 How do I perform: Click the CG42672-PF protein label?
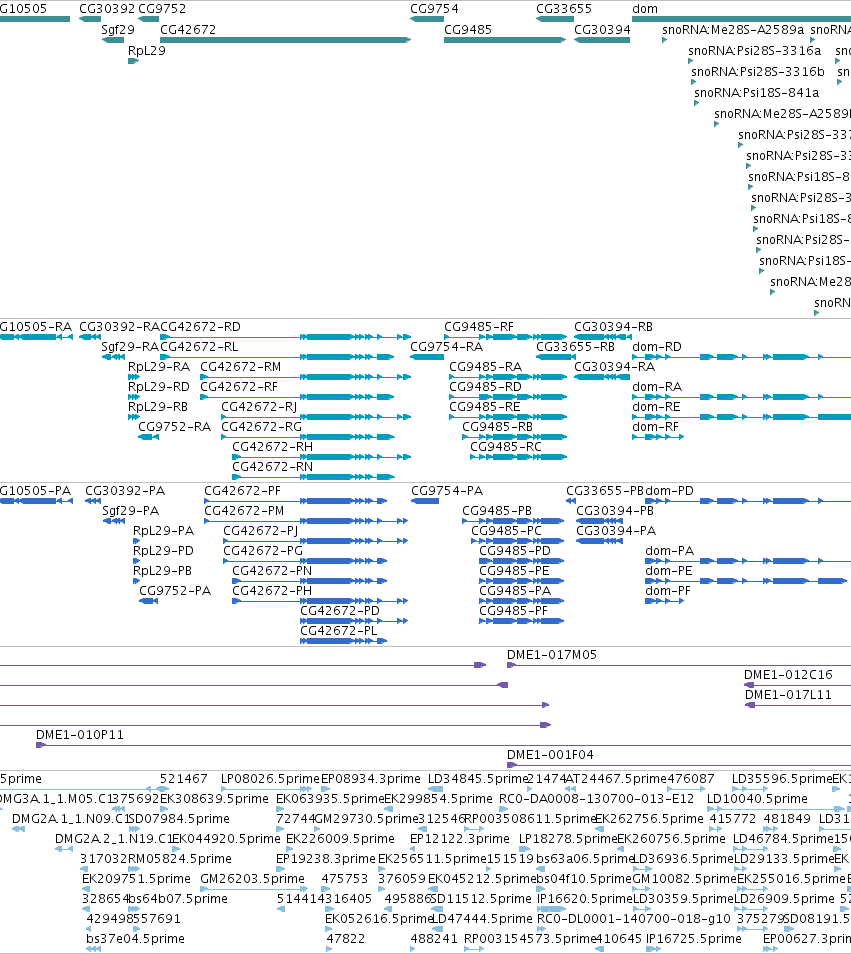[242, 491]
